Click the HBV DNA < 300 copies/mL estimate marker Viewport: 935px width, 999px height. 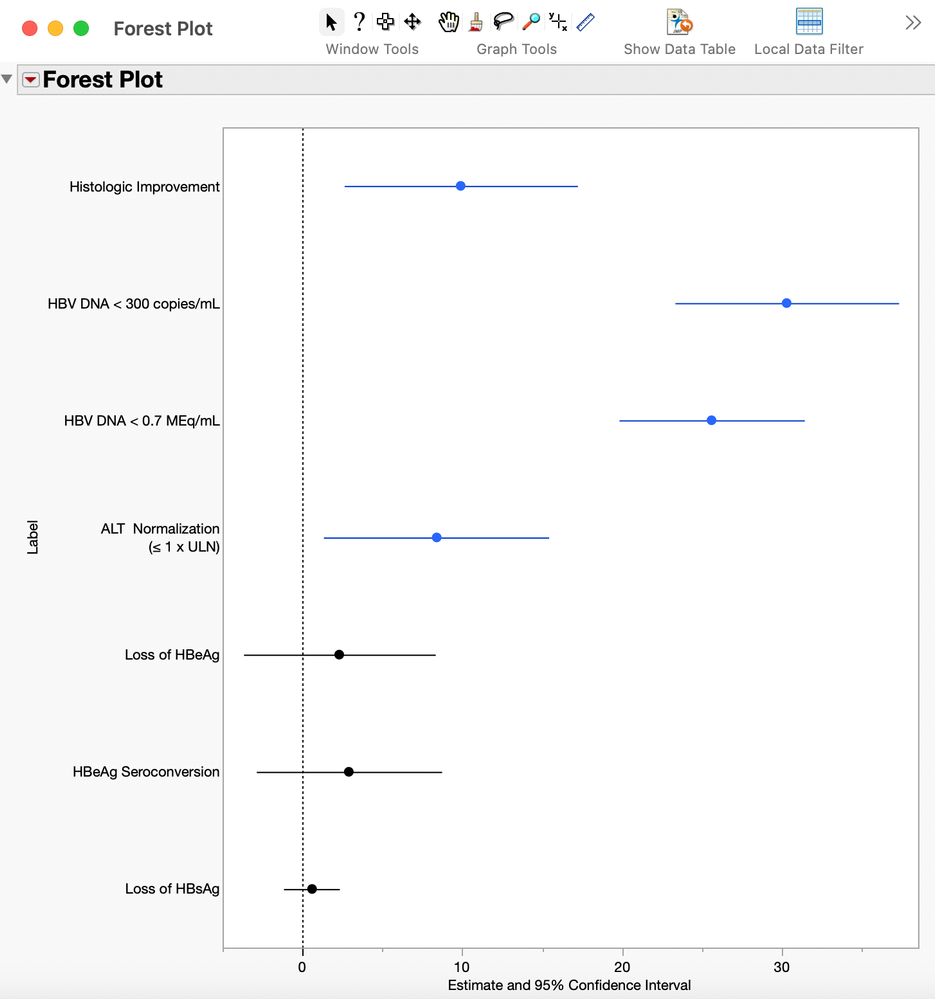786,303
